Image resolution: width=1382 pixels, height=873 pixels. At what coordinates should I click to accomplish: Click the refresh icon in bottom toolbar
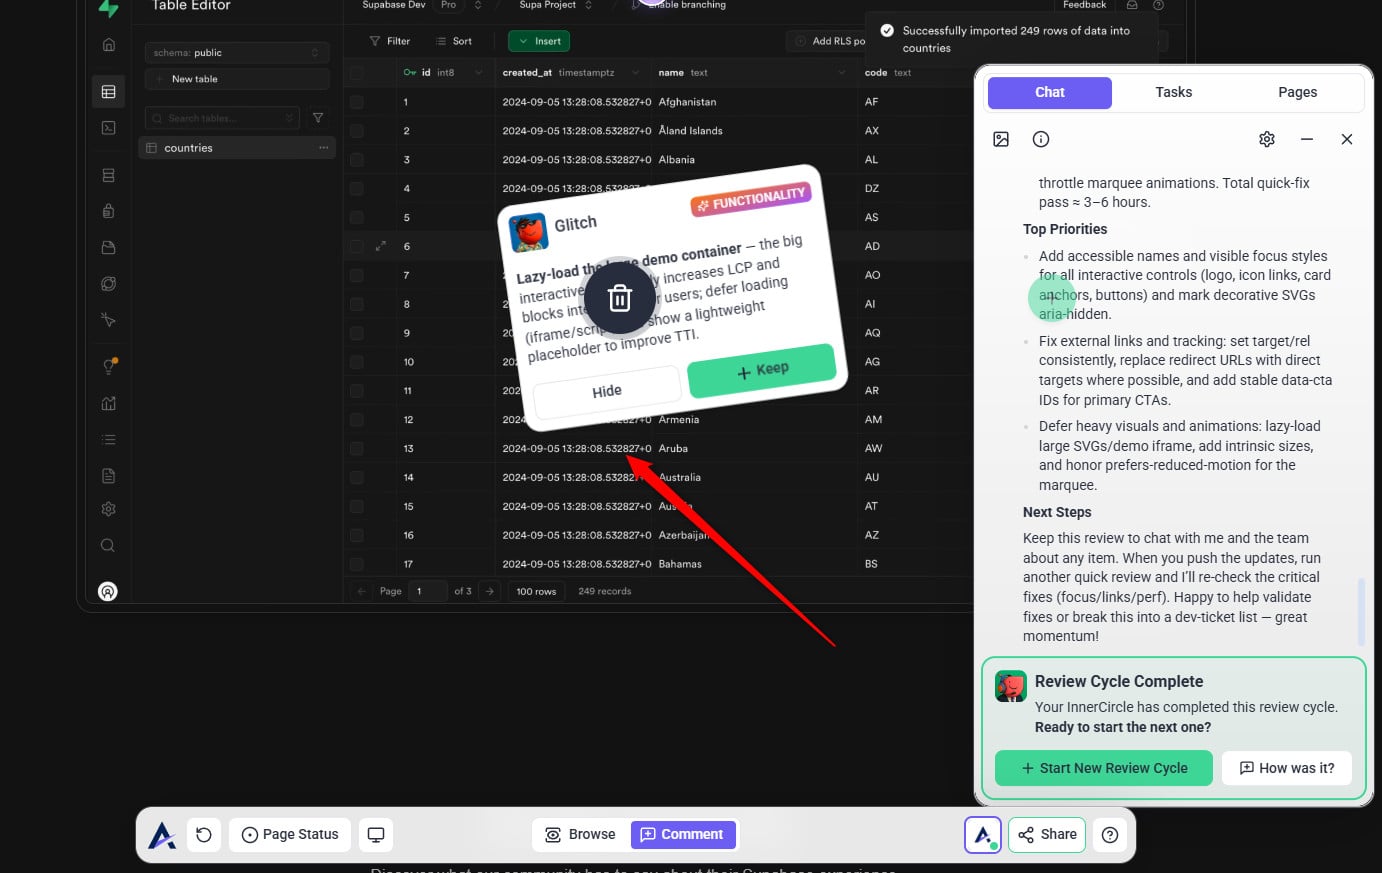click(204, 835)
